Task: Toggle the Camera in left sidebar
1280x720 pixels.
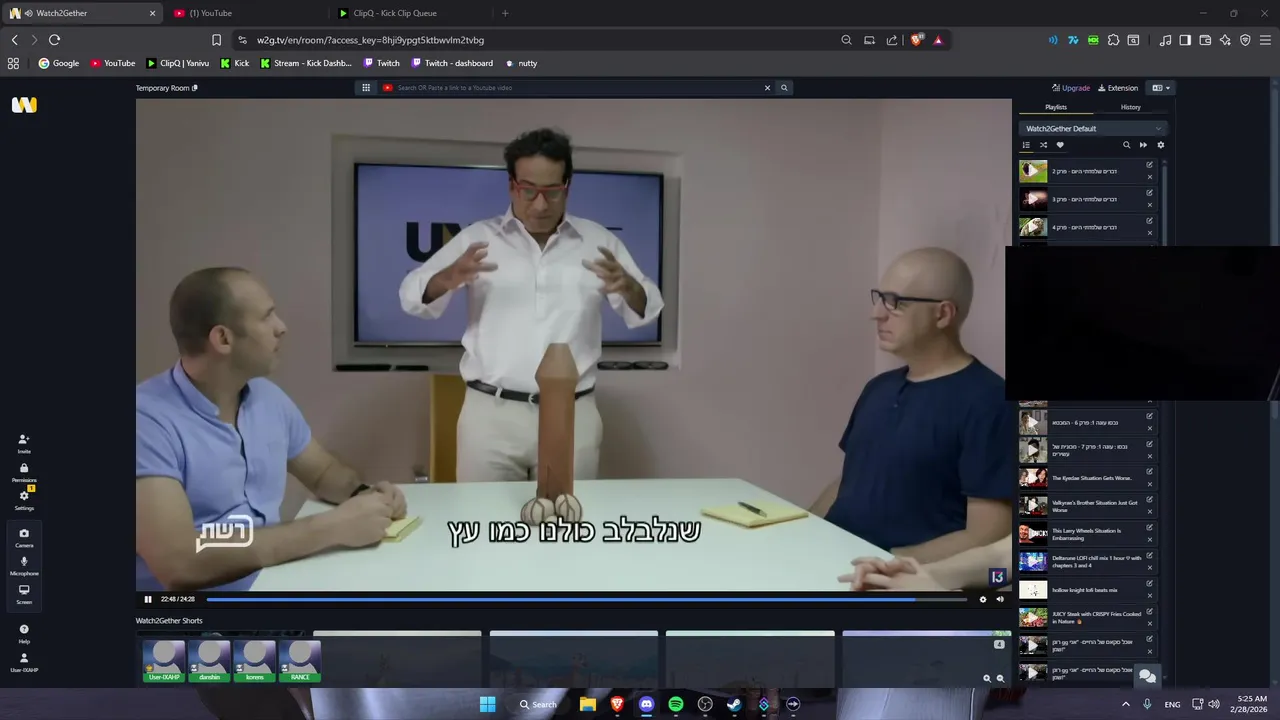Action: (x=24, y=538)
